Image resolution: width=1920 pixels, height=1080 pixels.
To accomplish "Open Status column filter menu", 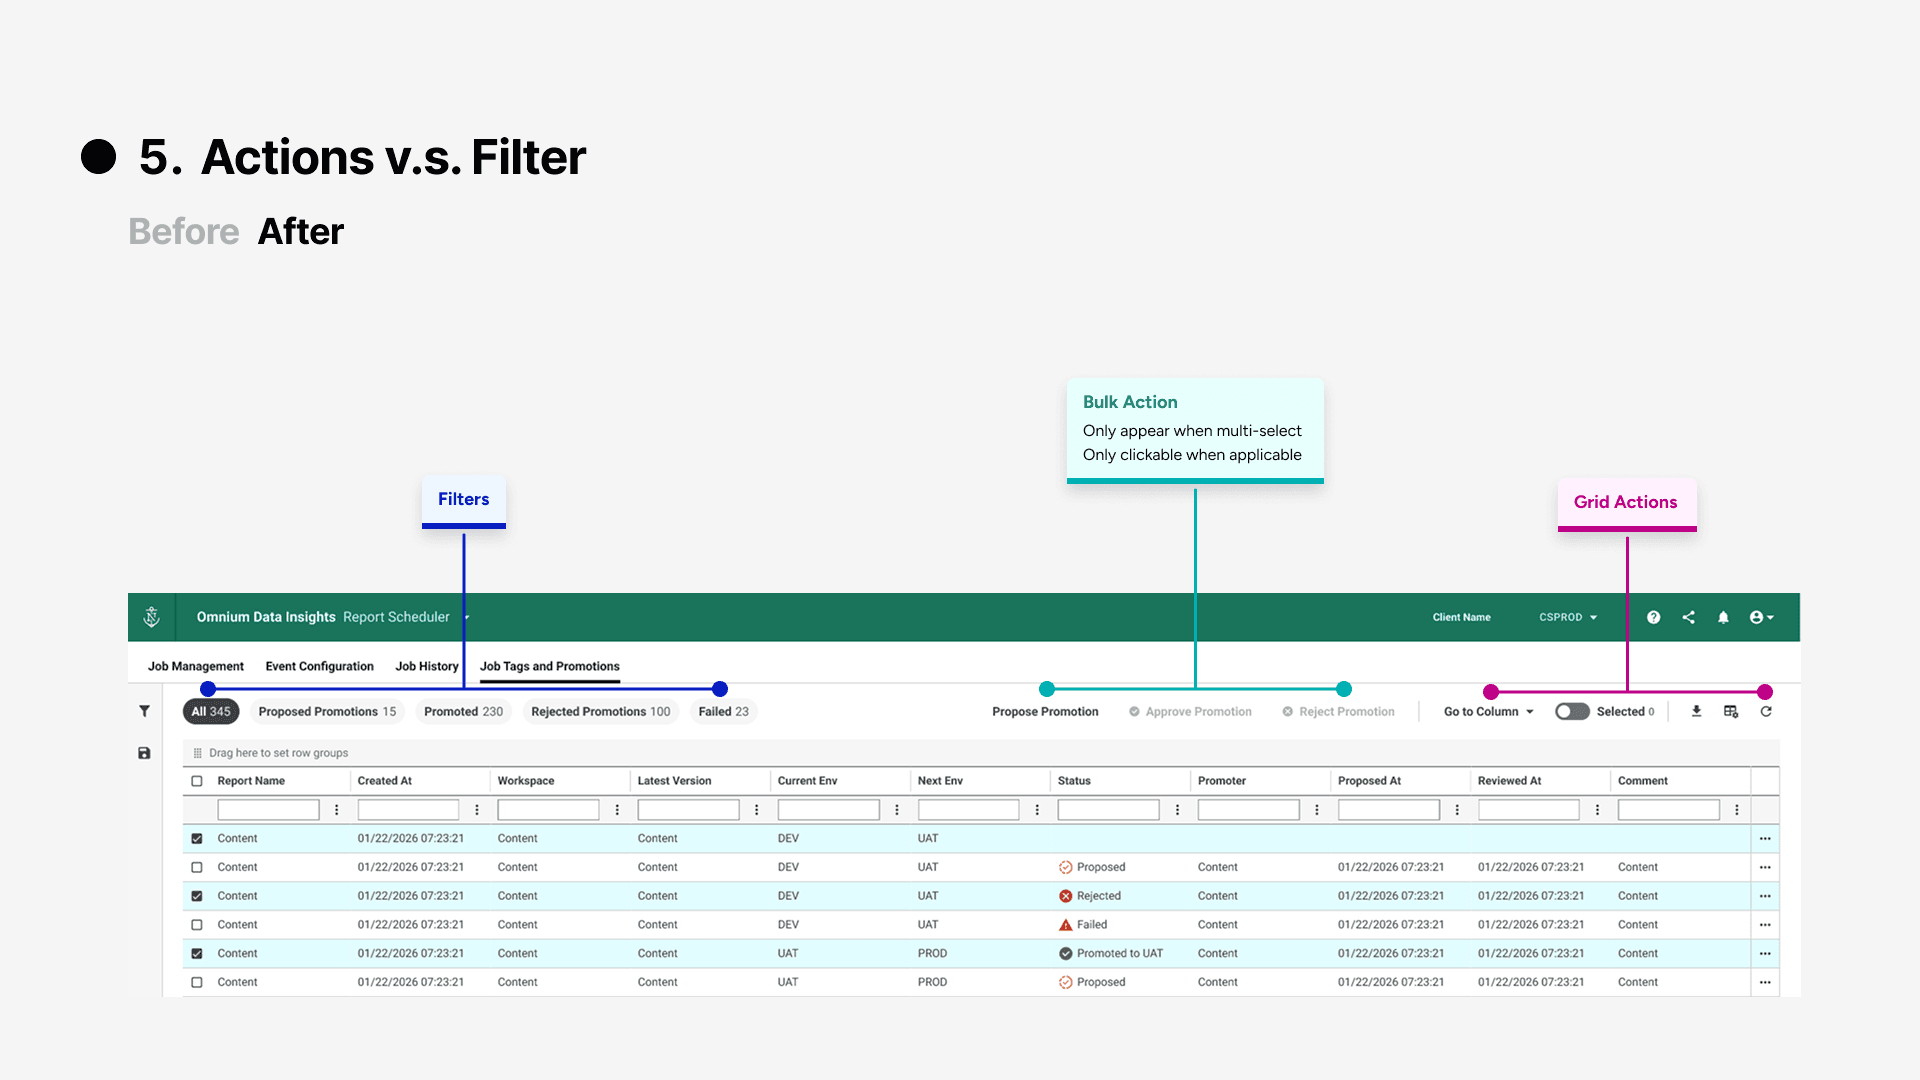I will click(1177, 810).
